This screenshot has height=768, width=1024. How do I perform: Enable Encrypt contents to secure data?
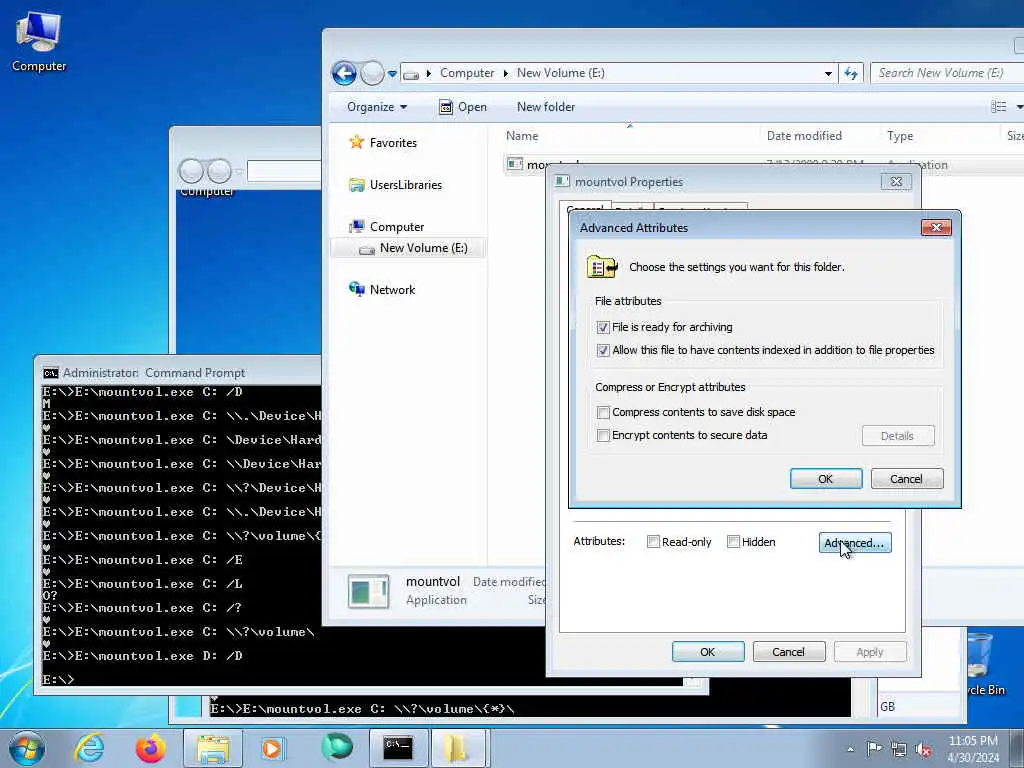603,435
